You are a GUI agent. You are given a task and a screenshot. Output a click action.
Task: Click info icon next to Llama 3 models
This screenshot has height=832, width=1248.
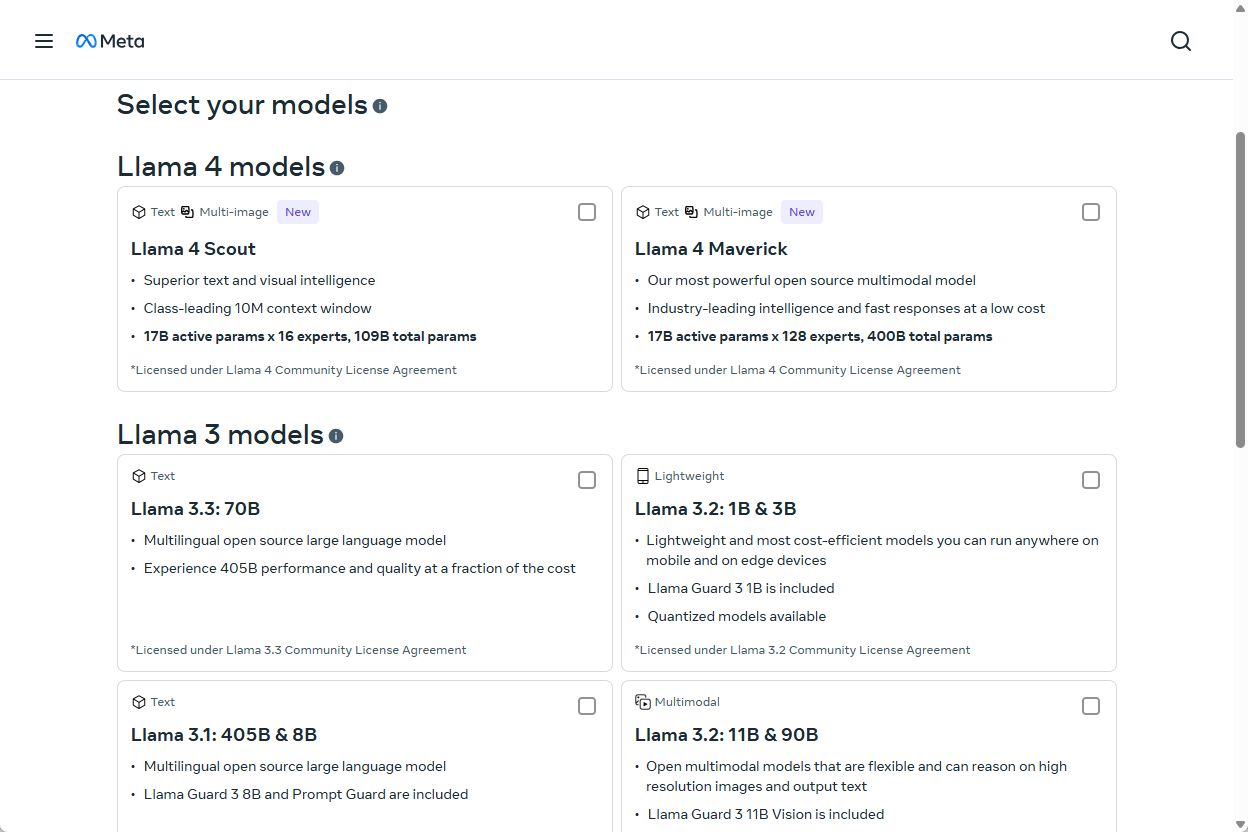pos(336,436)
